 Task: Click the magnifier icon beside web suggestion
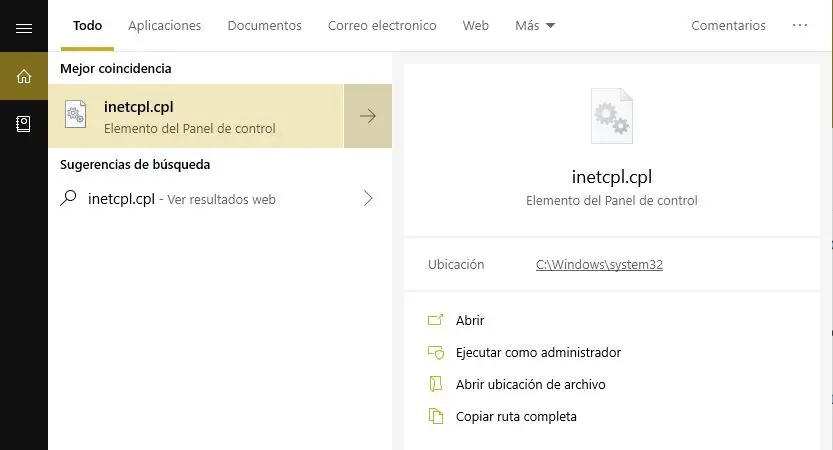coord(69,199)
